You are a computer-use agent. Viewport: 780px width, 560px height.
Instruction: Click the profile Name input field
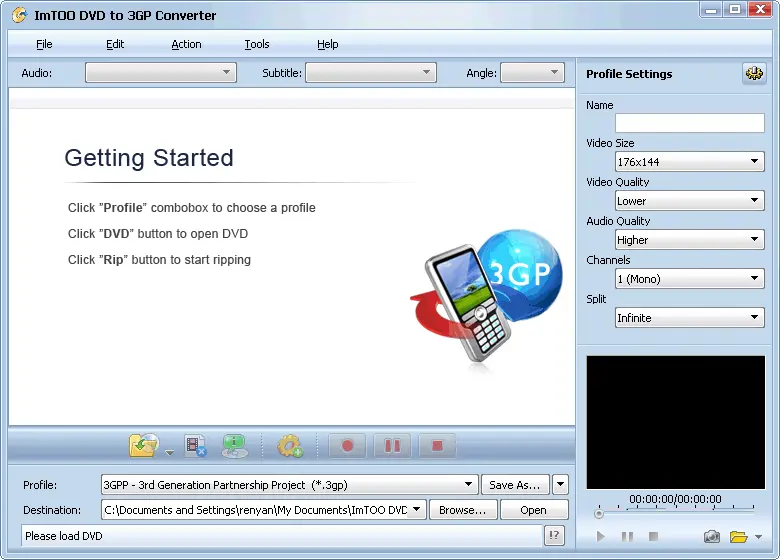tap(689, 123)
